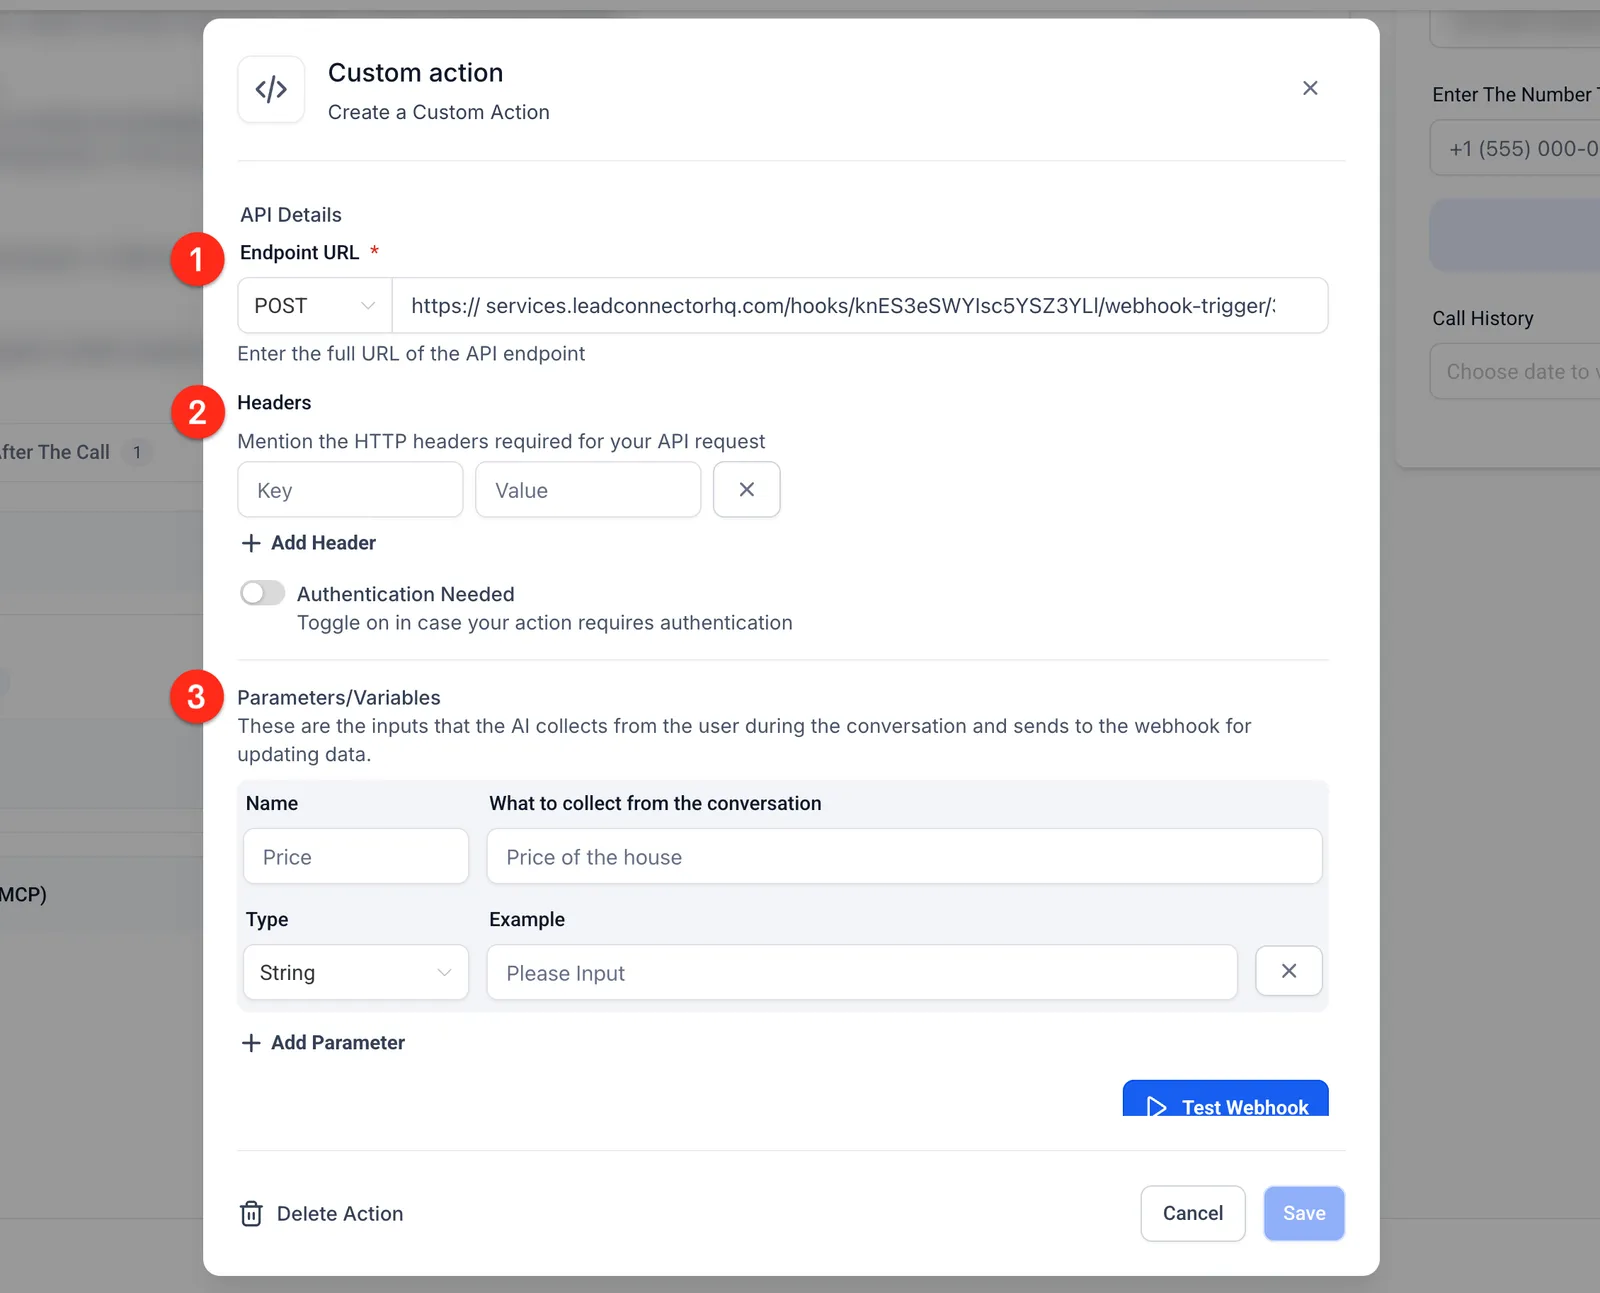This screenshot has width=1600, height=1293.
Task: Open the POST method dropdown
Action: tap(315, 306)
